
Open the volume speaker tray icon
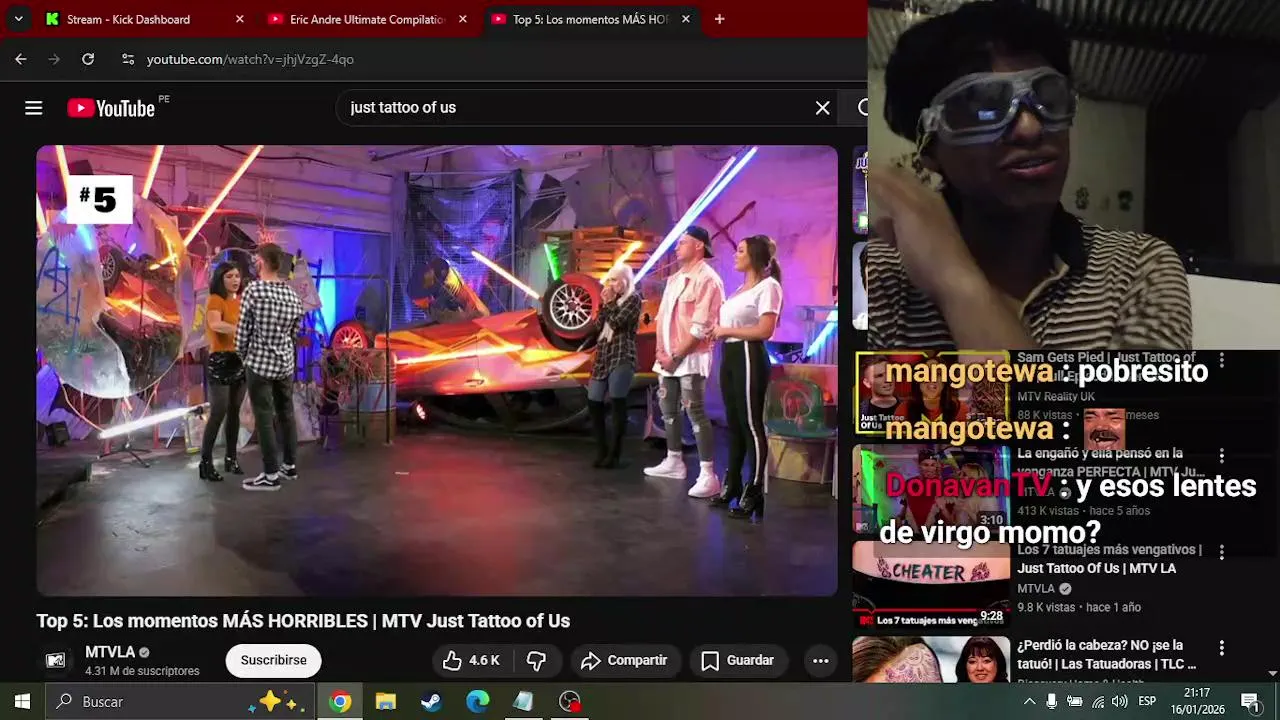pyautogui.click(x=1120, y=702)
